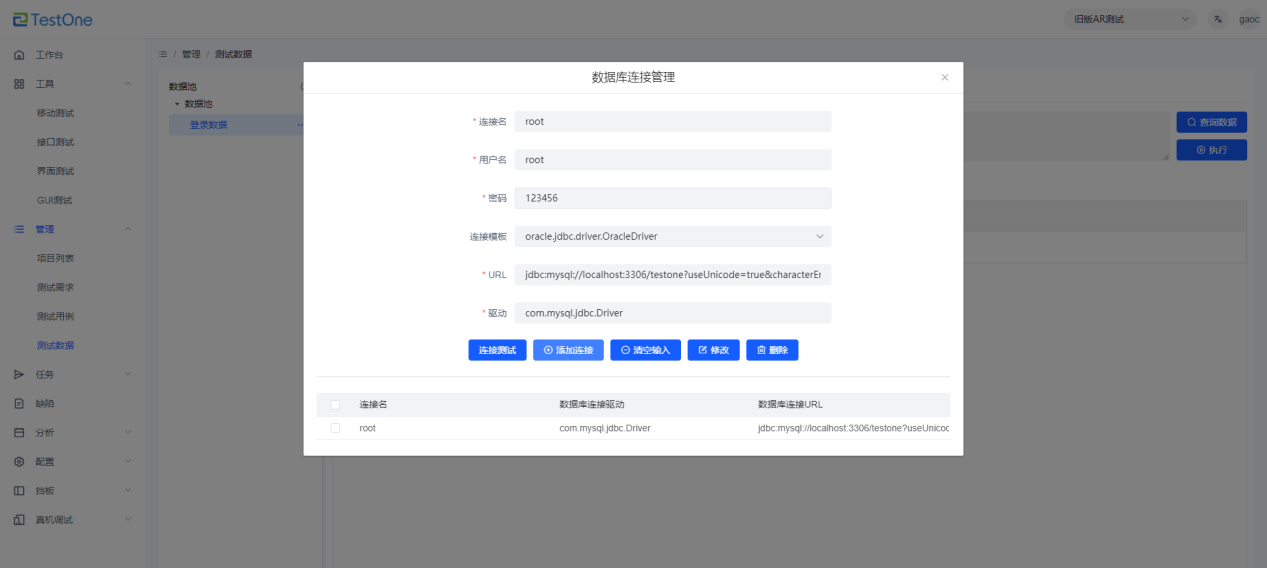Open 测试用例 in the sidebar menu

pyautogui.click(x=55, y=317)
